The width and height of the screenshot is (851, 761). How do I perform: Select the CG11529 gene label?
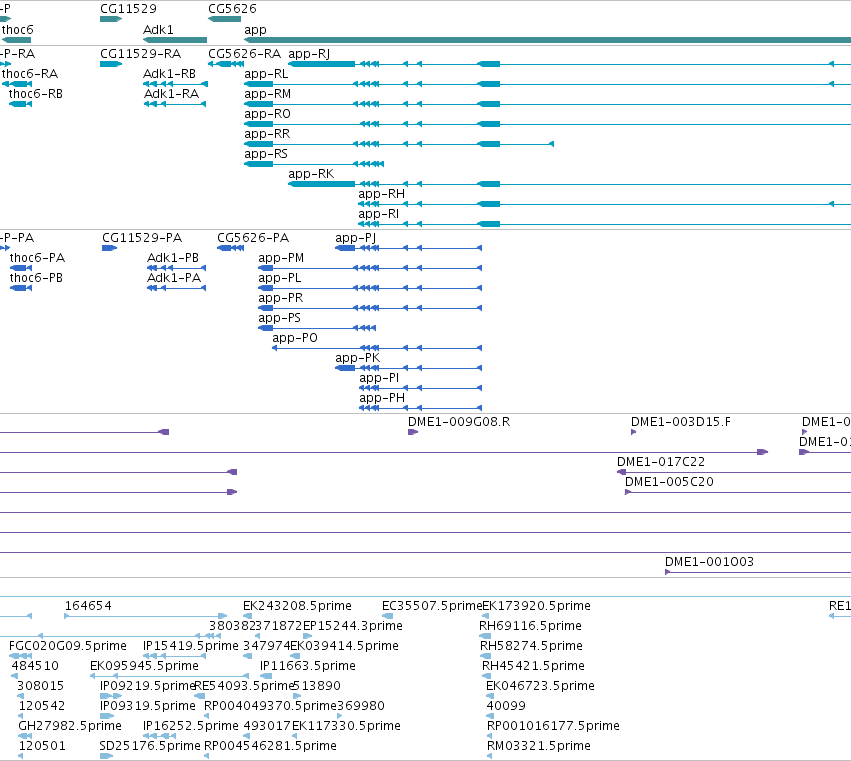[128, 9]
